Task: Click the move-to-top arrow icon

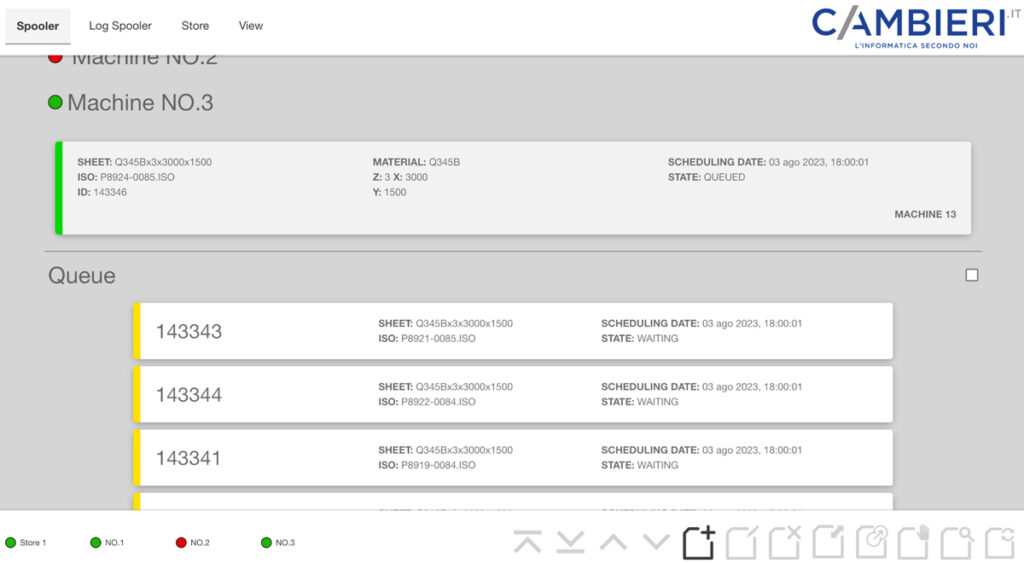Action: 527,542
